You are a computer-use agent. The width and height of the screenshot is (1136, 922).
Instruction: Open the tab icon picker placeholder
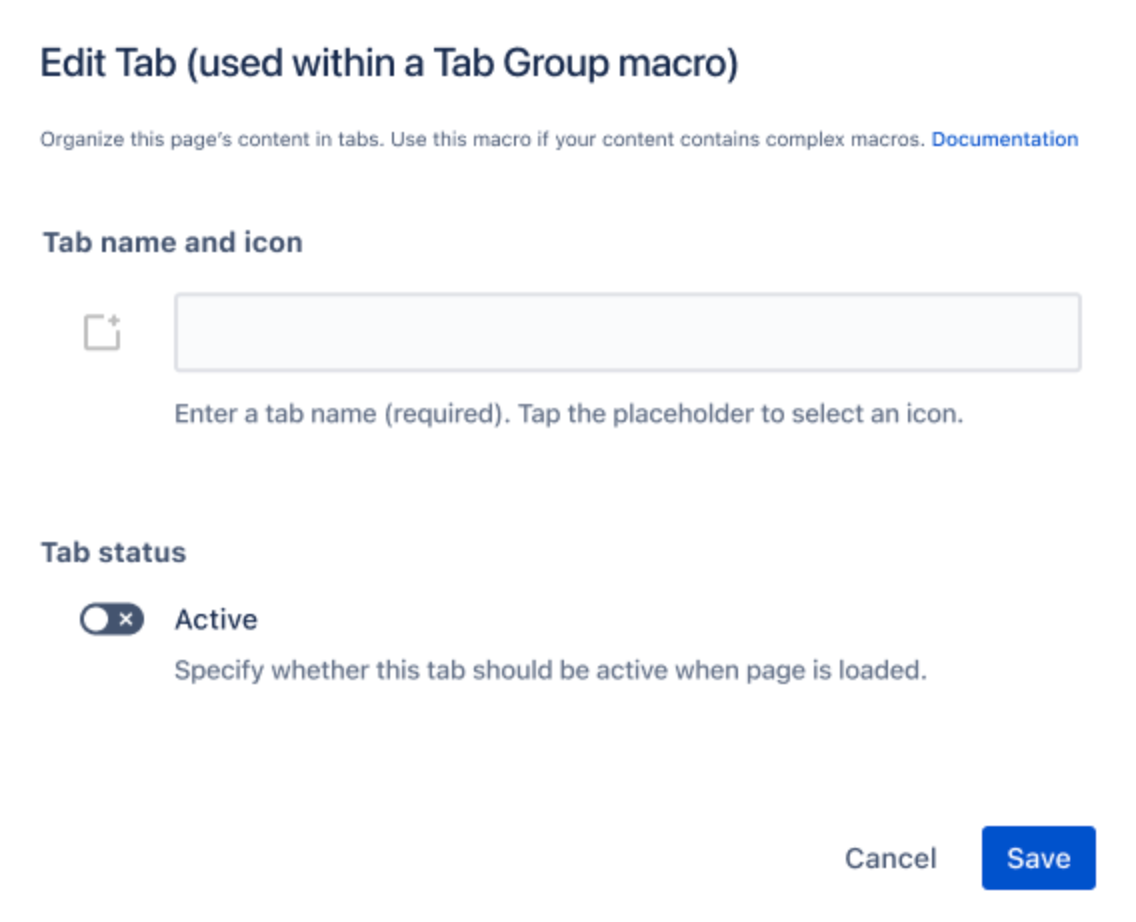tap(102, 333)
